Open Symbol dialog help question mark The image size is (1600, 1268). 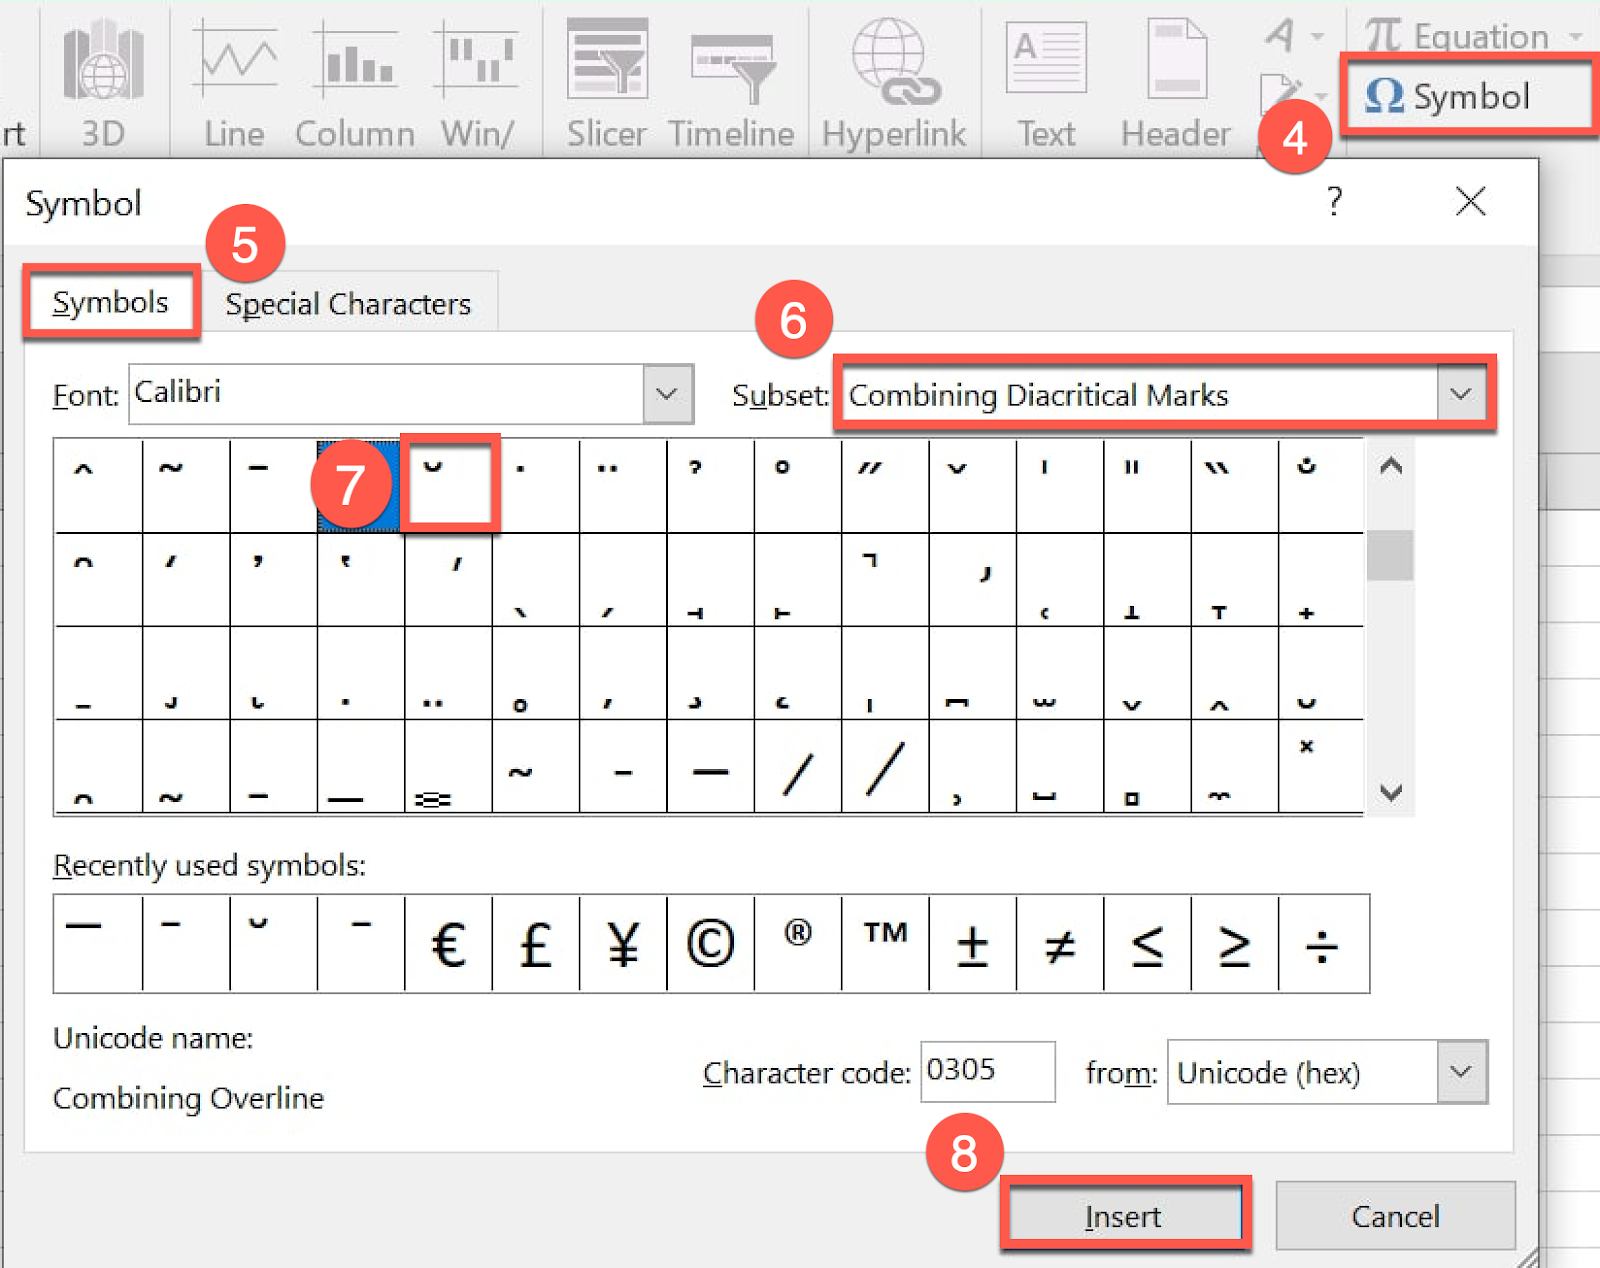1334,202
